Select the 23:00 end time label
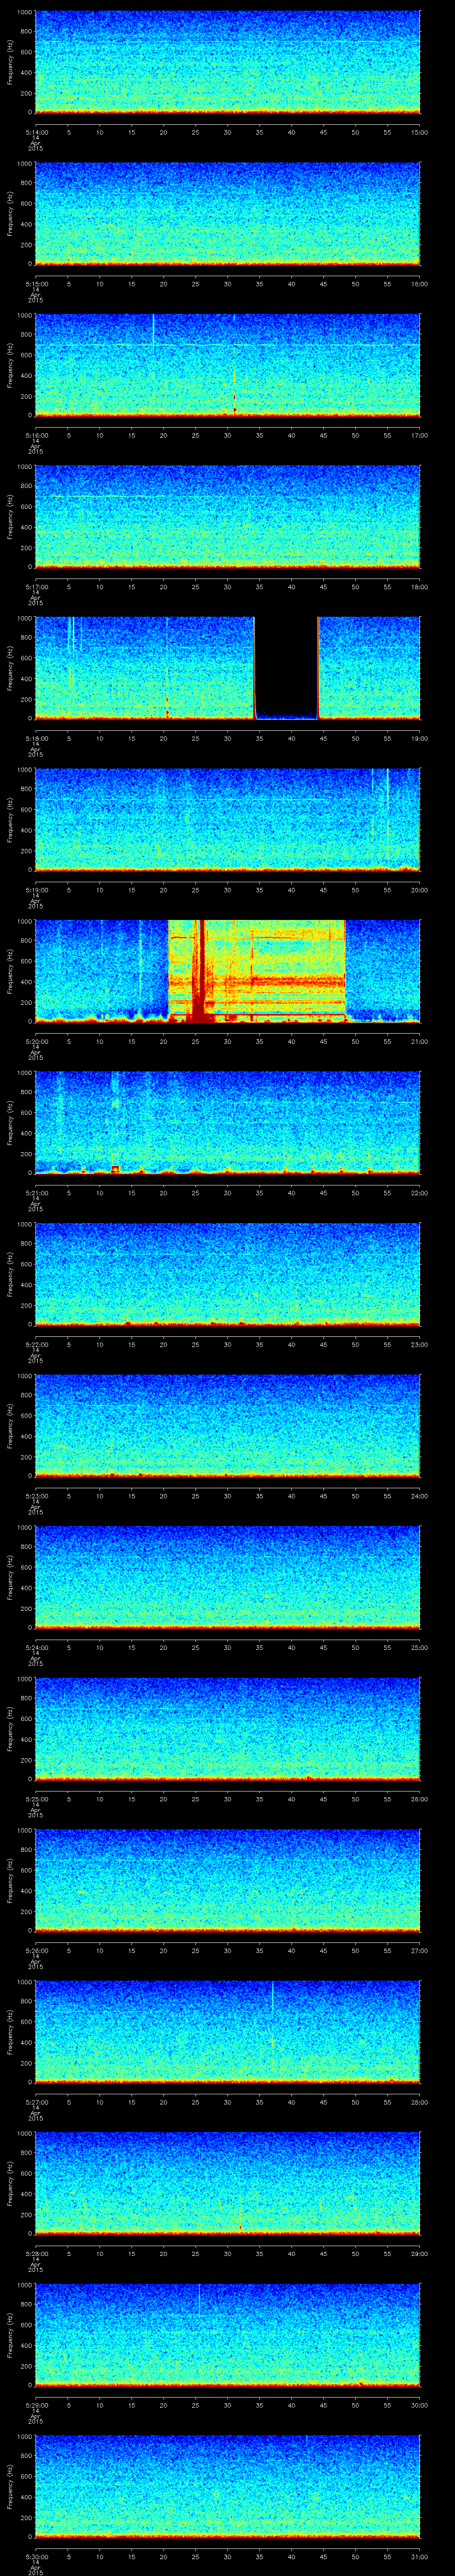 coord(420,1344)
